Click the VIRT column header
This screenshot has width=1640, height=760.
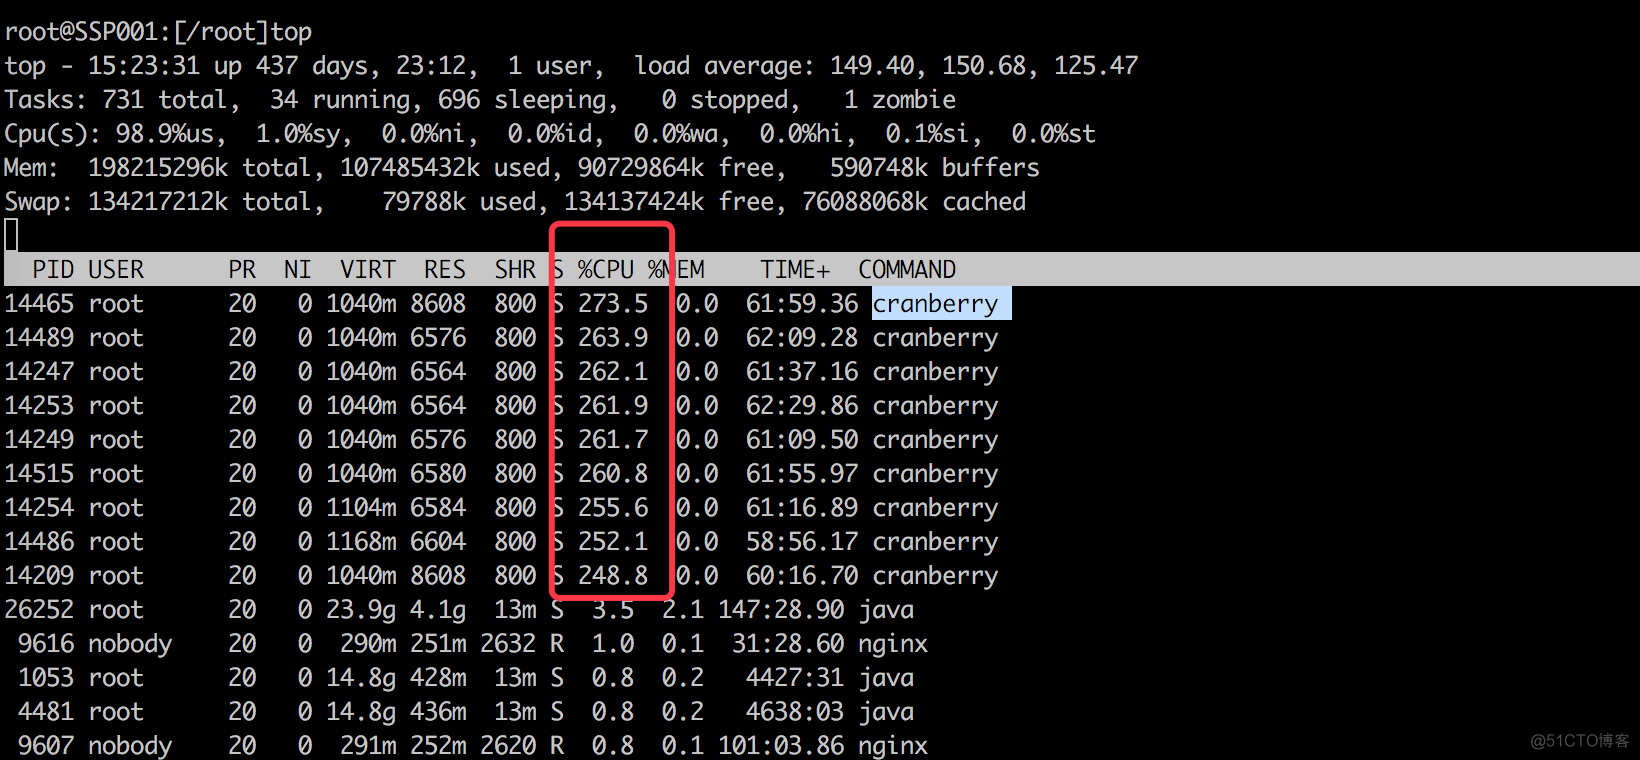pyautogui.click(x=368, y=270)
